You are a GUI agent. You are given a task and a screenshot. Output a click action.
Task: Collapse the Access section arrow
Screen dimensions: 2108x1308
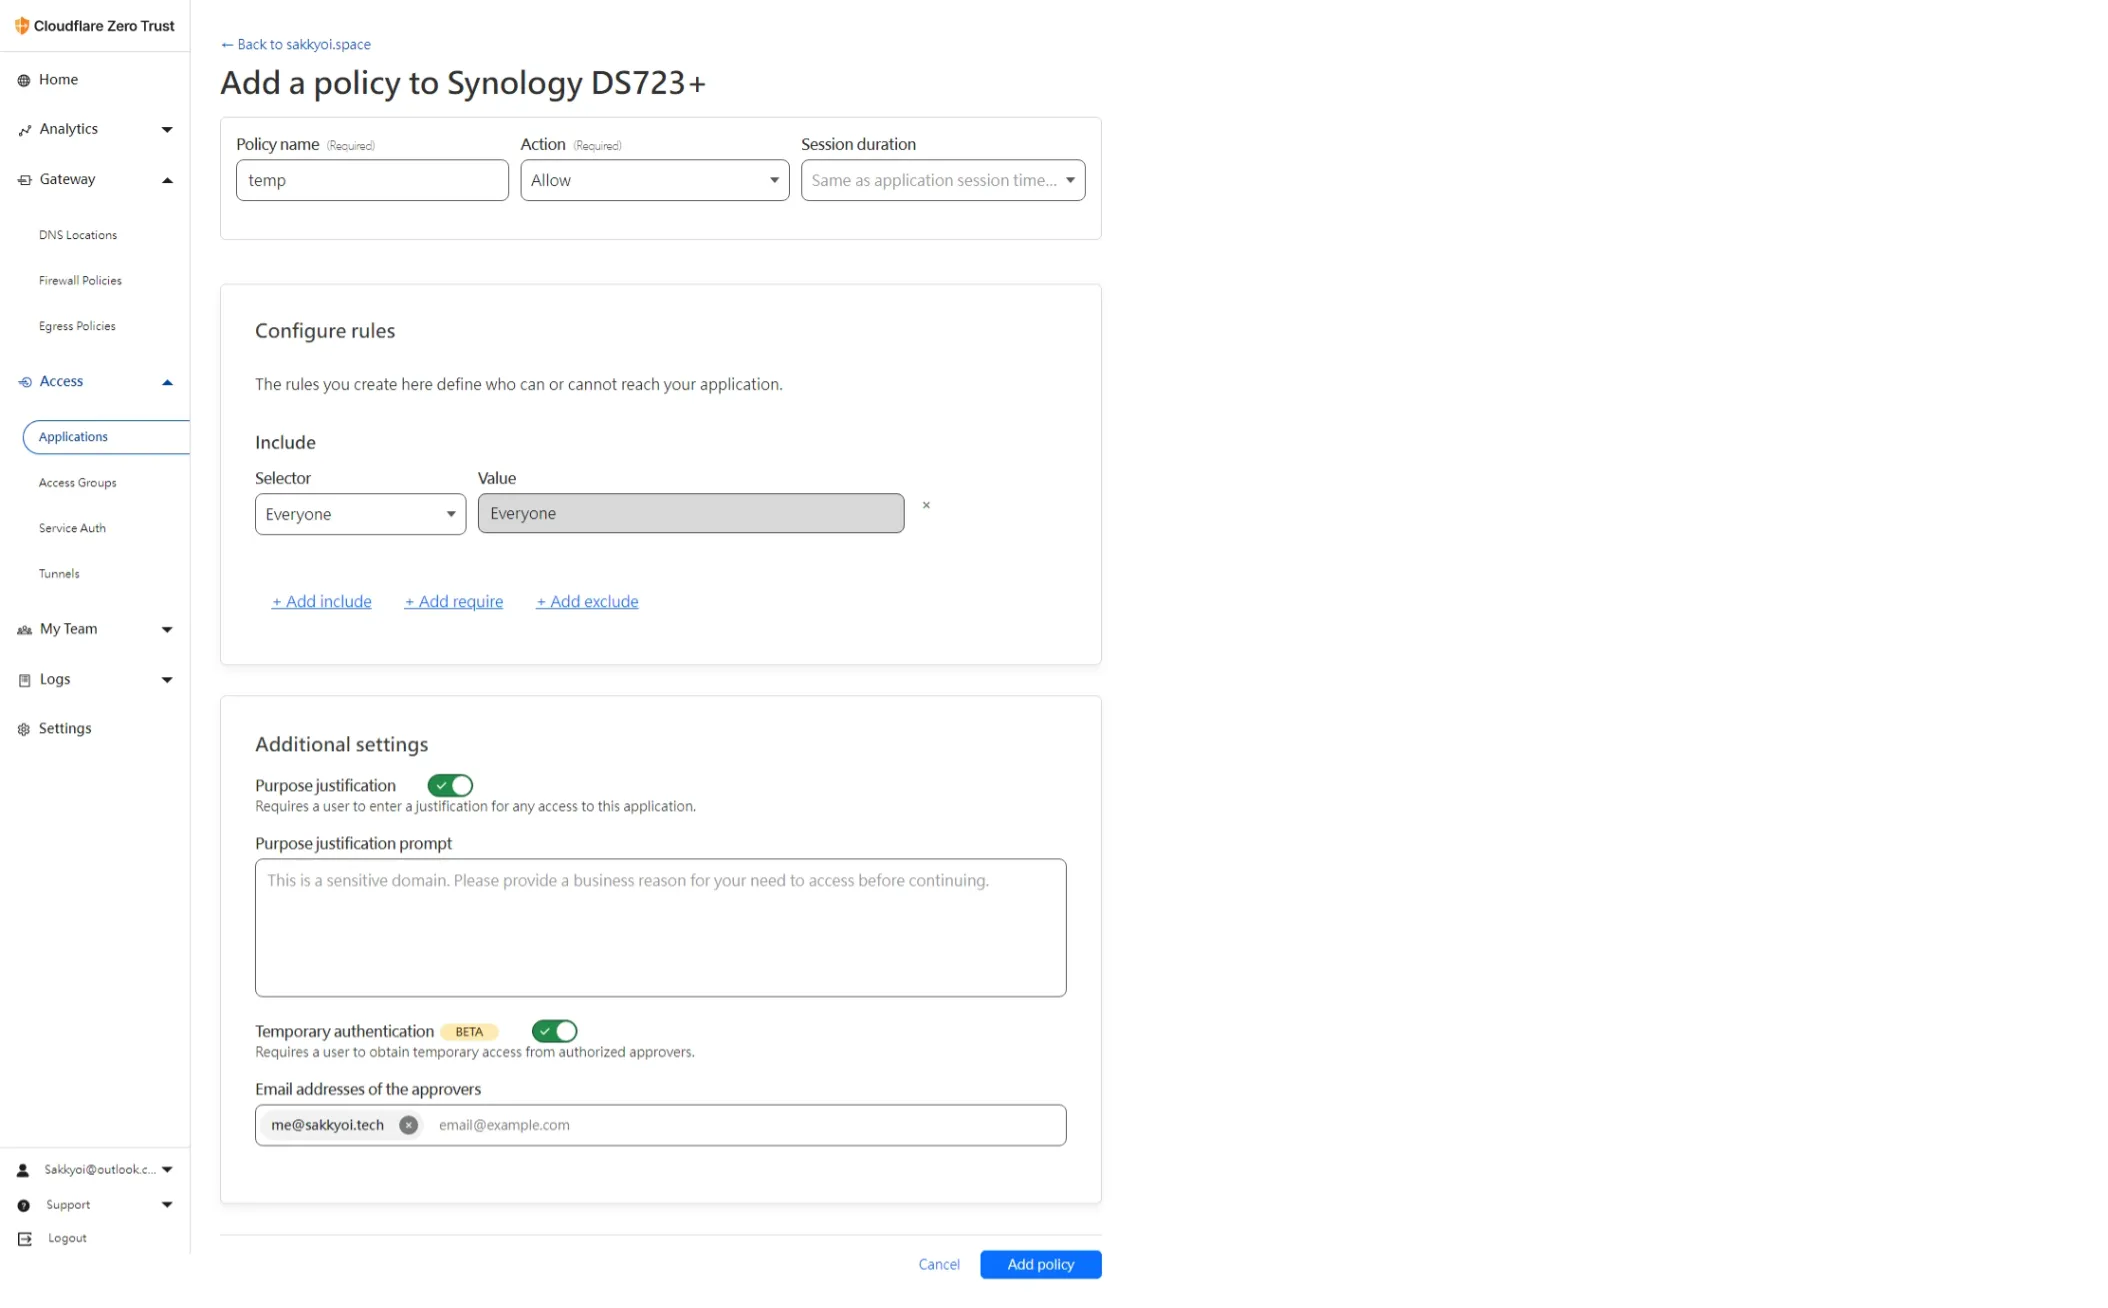(x=167, y=382)
